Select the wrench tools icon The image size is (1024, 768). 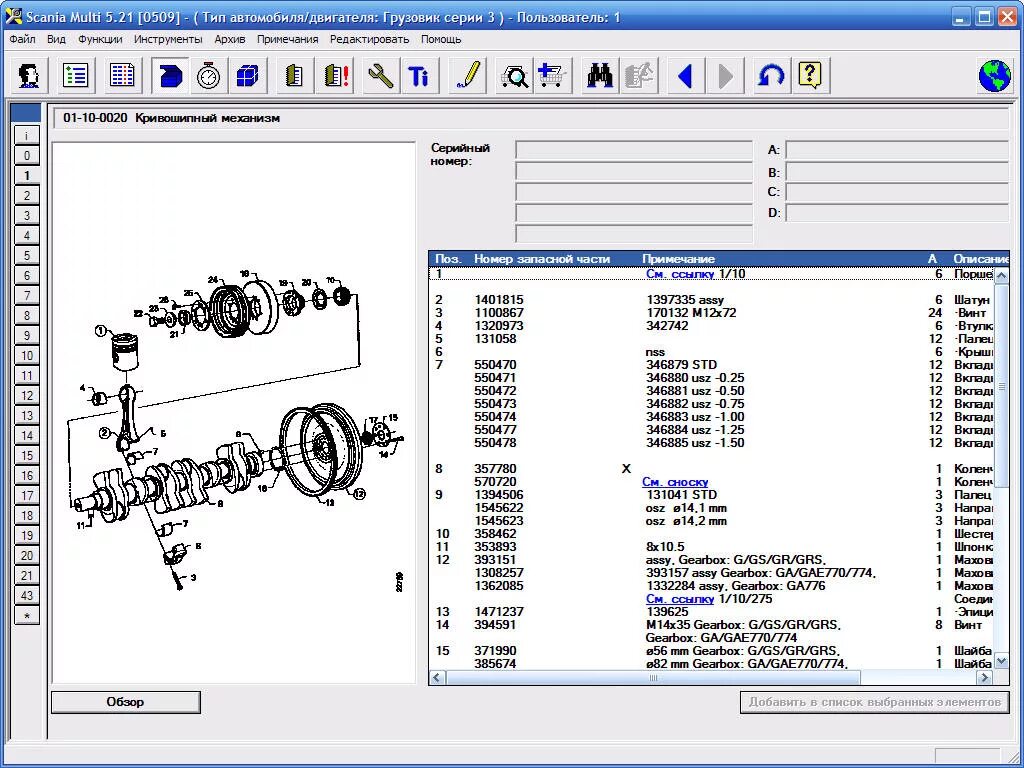click(380, 76)
